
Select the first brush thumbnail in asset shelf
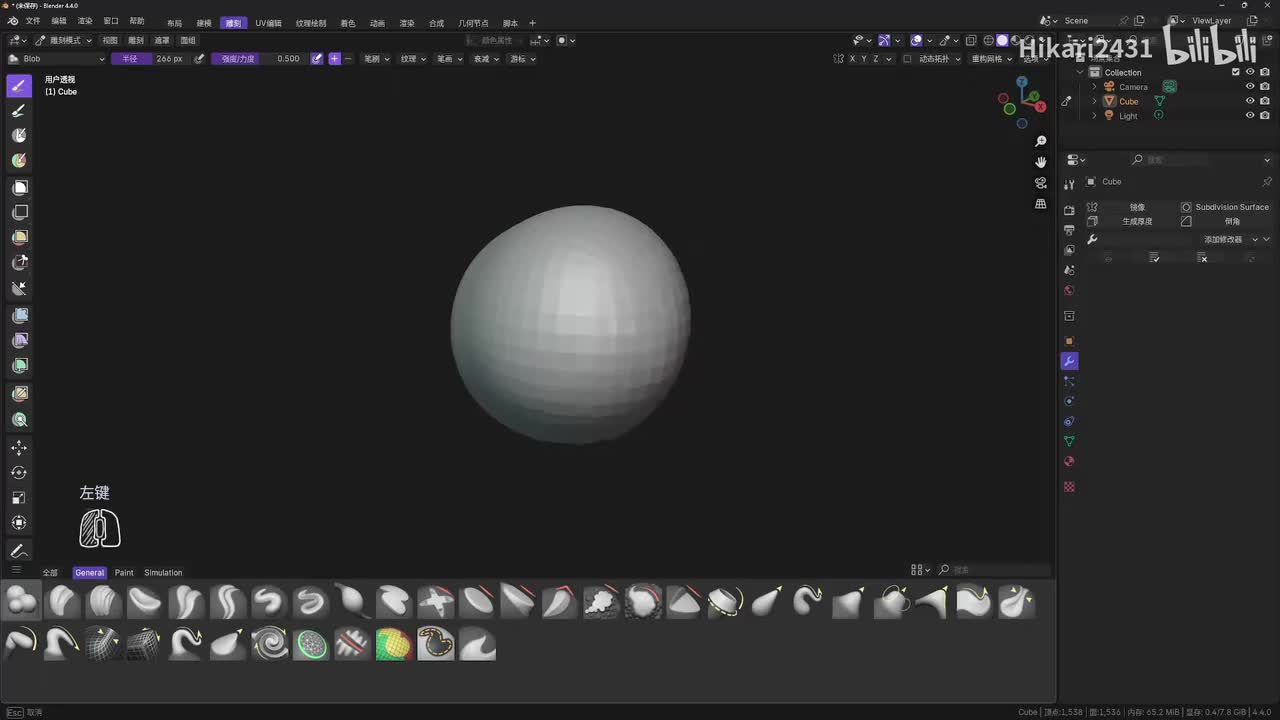(x=21, y=602)
